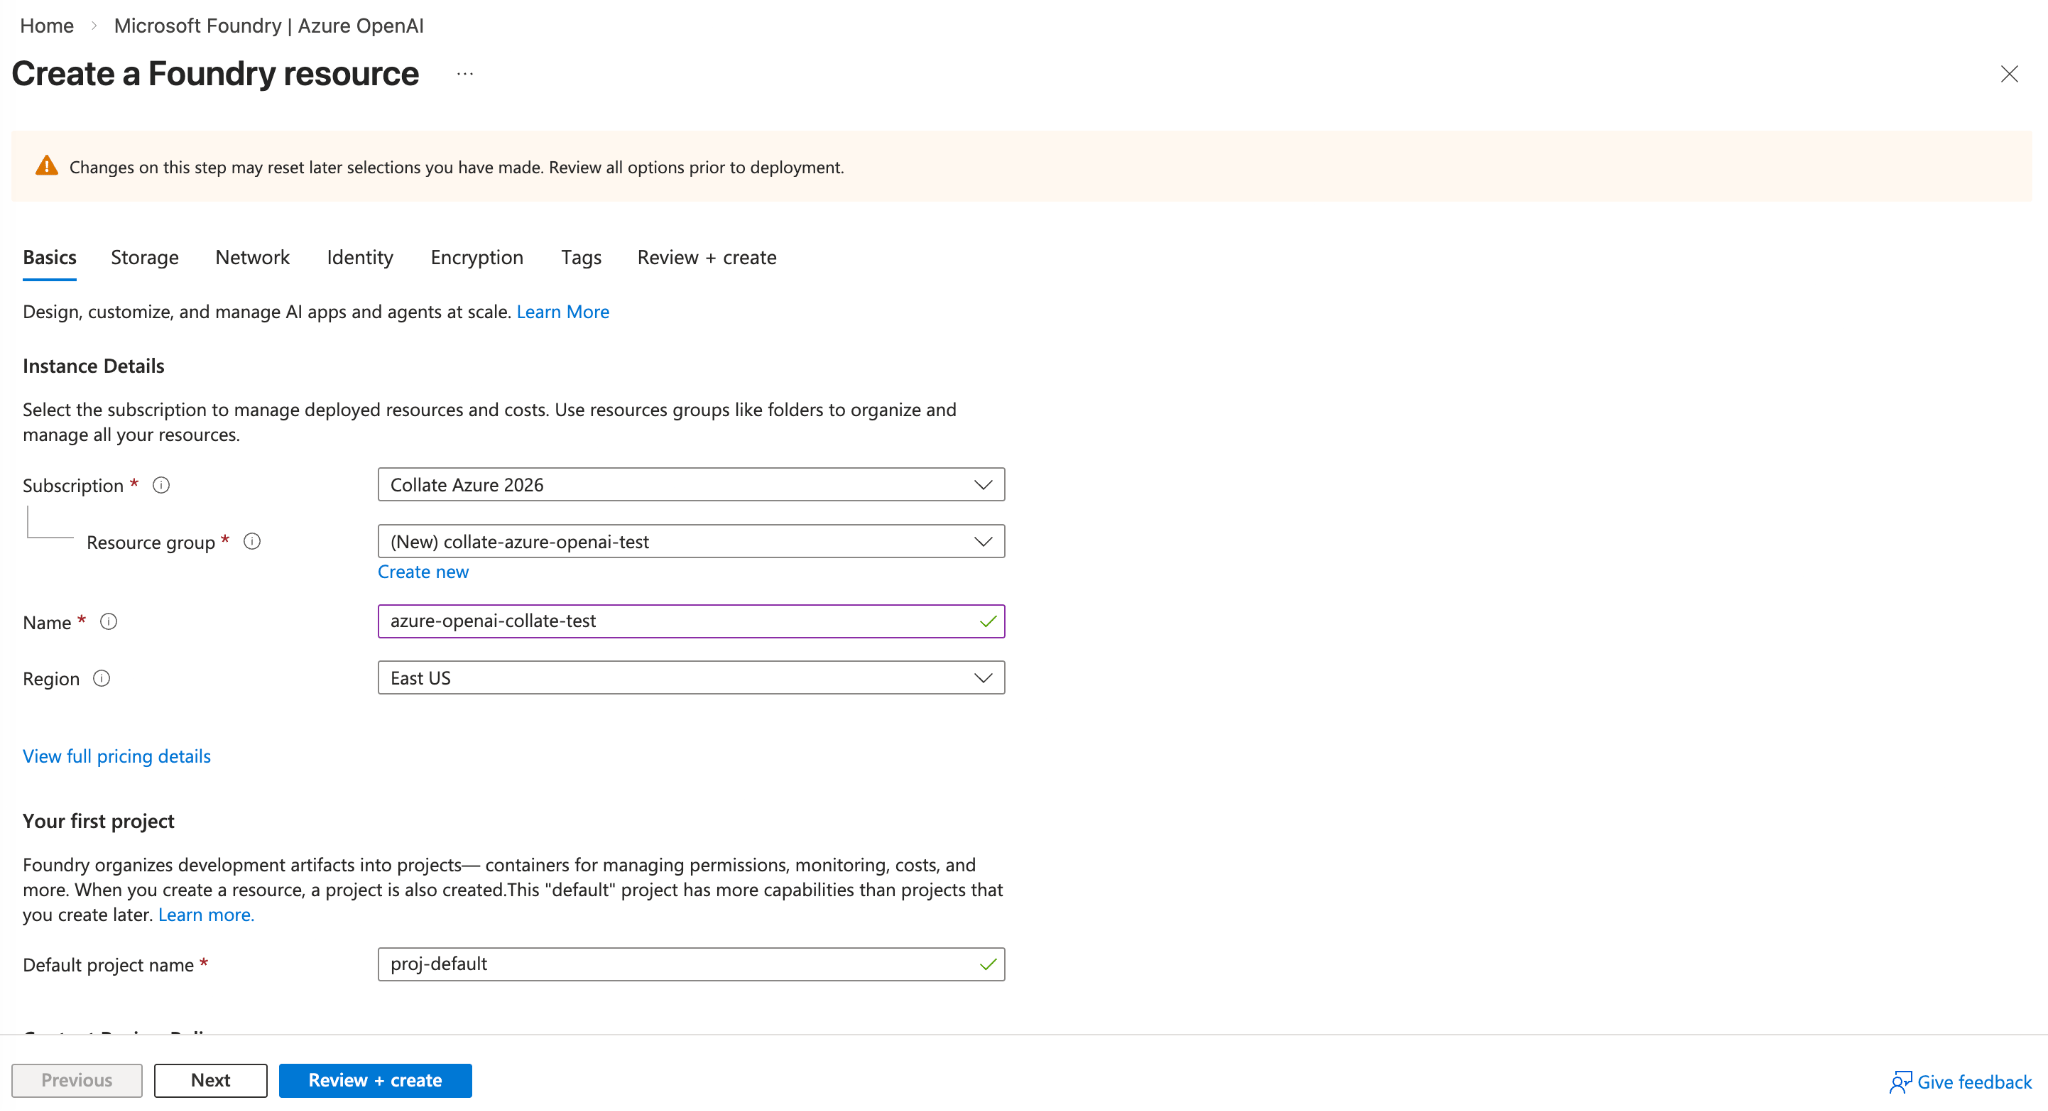This screenshot has width=2048, height=1111.
Task: Open the Learn more projects link
Action: (x=206, y=914)
